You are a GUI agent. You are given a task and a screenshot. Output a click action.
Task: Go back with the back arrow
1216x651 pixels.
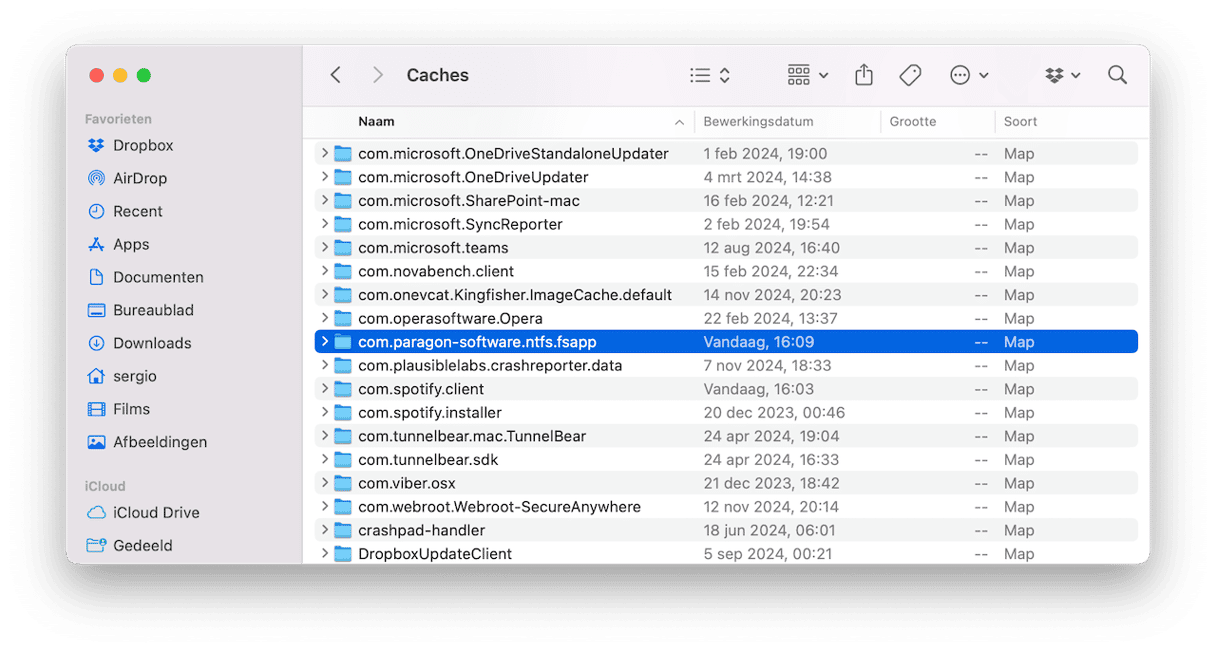[x=336, y=75]
